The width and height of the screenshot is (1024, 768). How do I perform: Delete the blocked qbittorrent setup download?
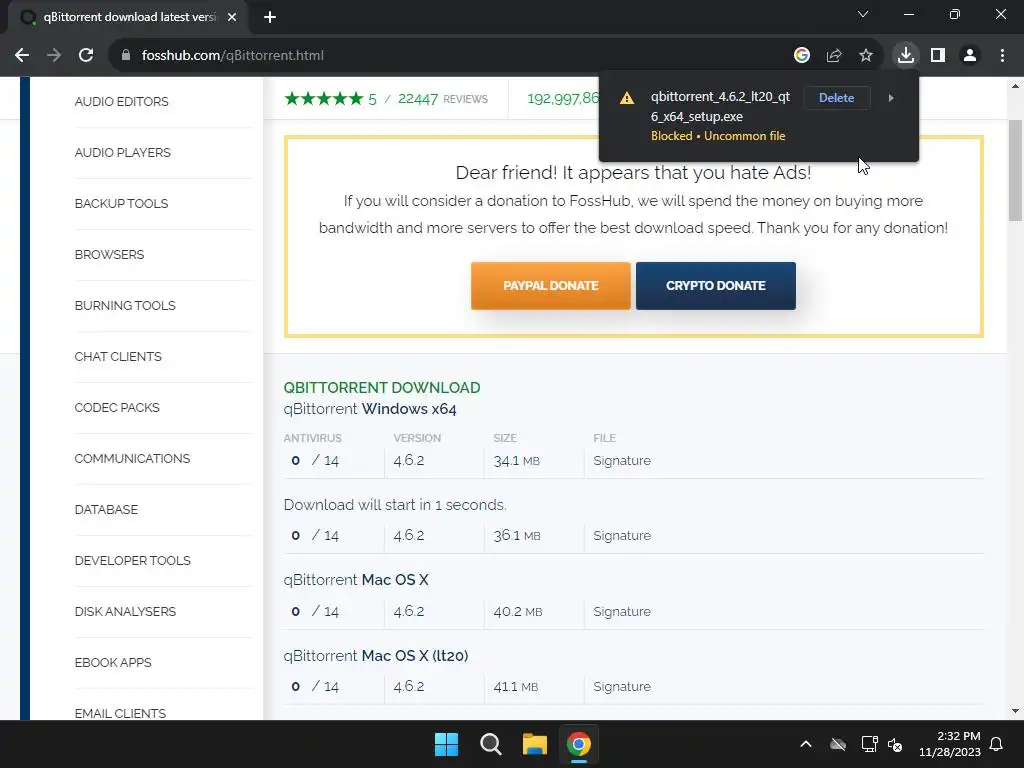tap(837, 98)
